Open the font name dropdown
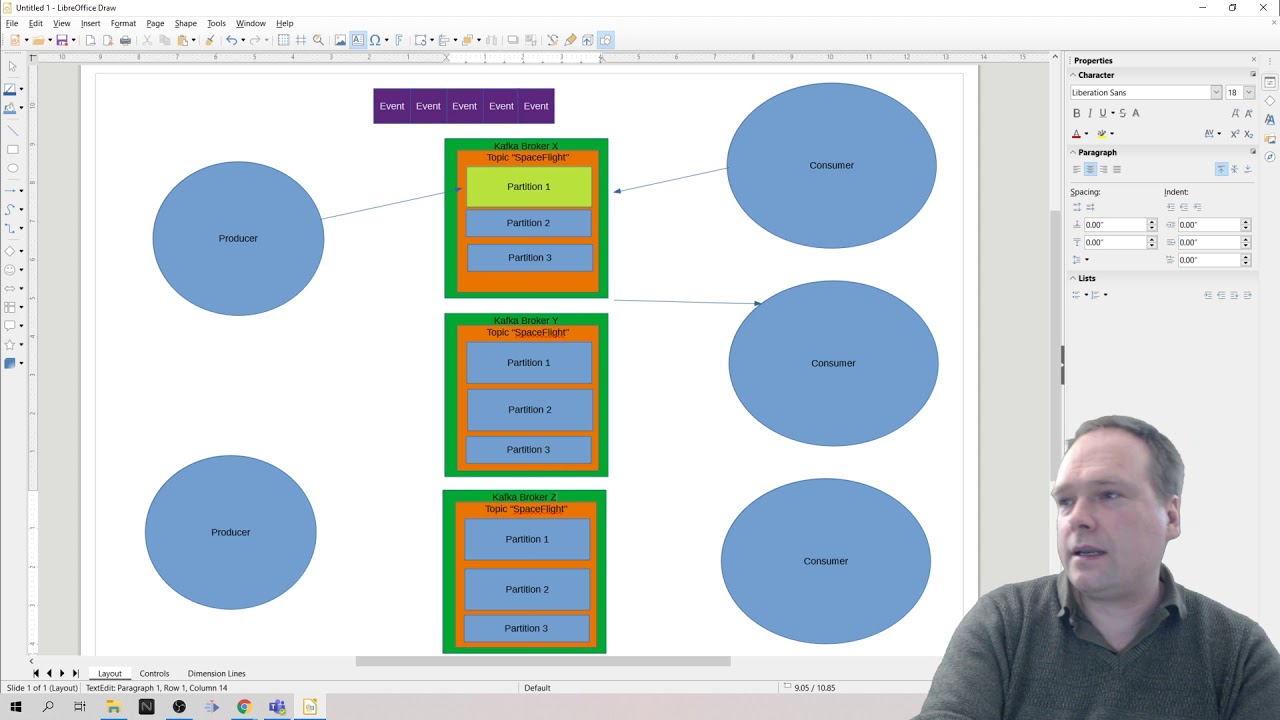 pos(1216,92)
